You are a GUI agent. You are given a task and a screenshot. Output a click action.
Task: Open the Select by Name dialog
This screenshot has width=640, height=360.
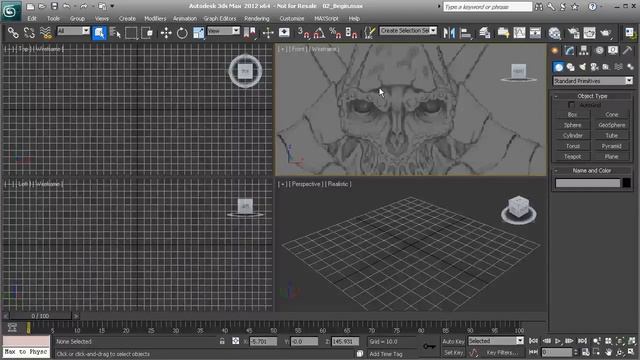click(x=115, y=33)
